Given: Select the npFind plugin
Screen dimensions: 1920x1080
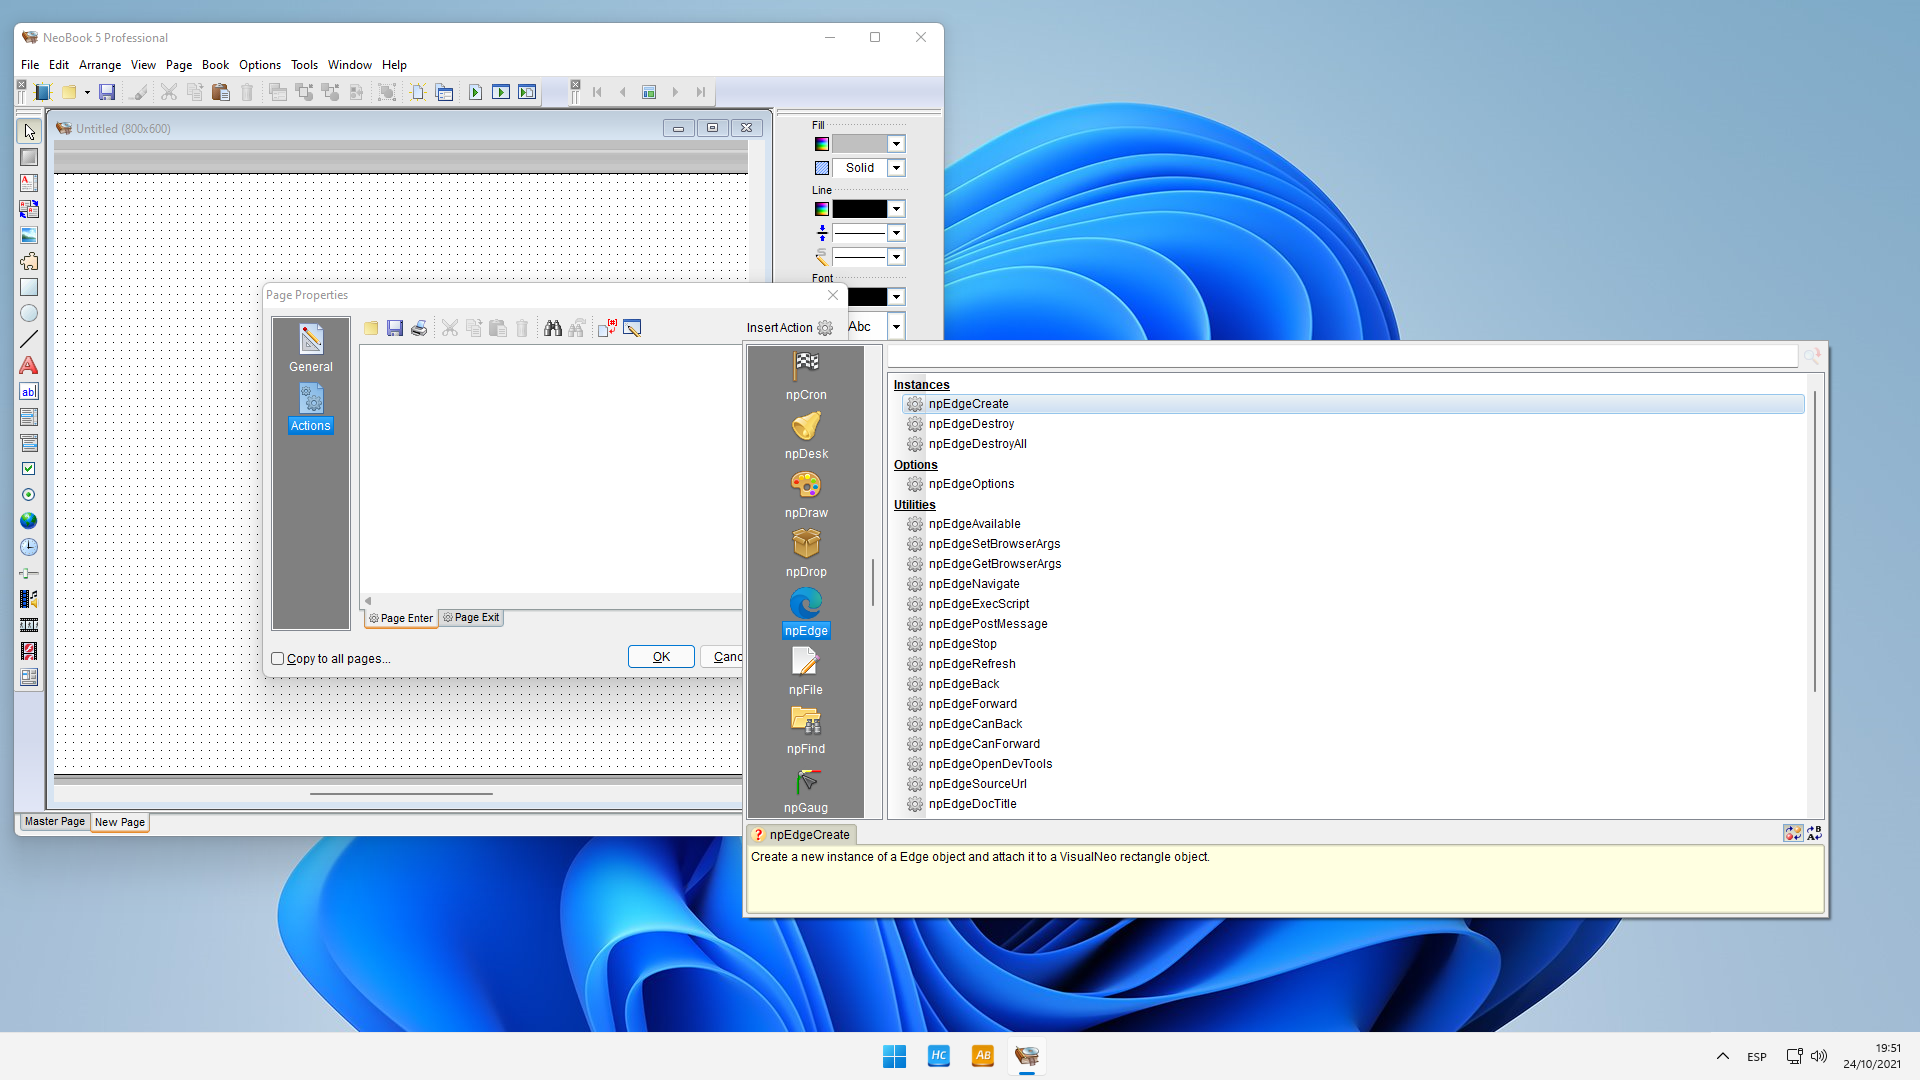Looking at the screenshot, I should click(x=806, y=730).
